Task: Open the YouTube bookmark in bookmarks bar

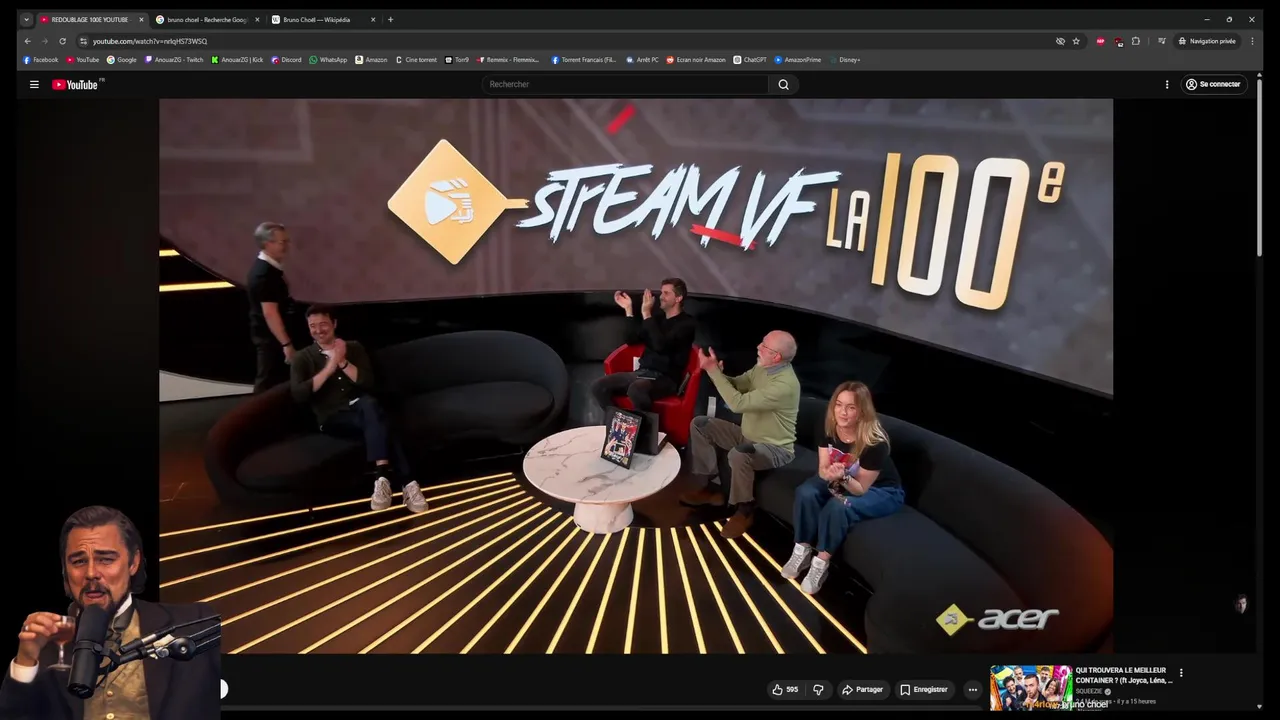Action: click(83, 60)
